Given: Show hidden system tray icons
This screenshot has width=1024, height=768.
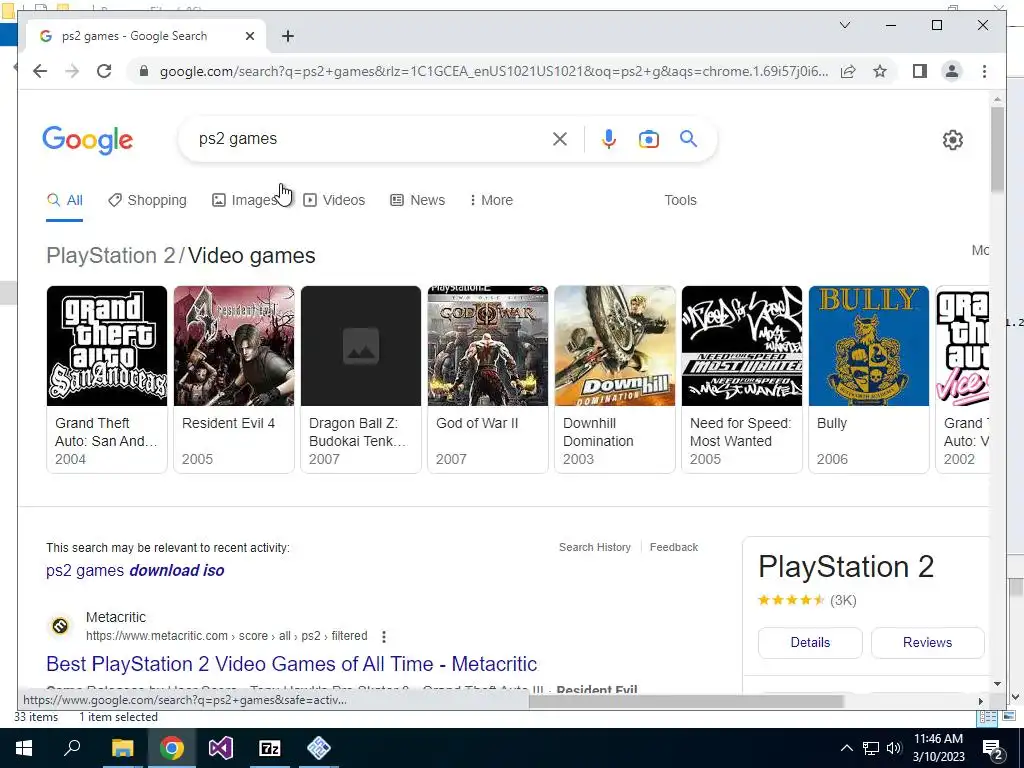Looking at the screenshot, I should pos(846,748).
